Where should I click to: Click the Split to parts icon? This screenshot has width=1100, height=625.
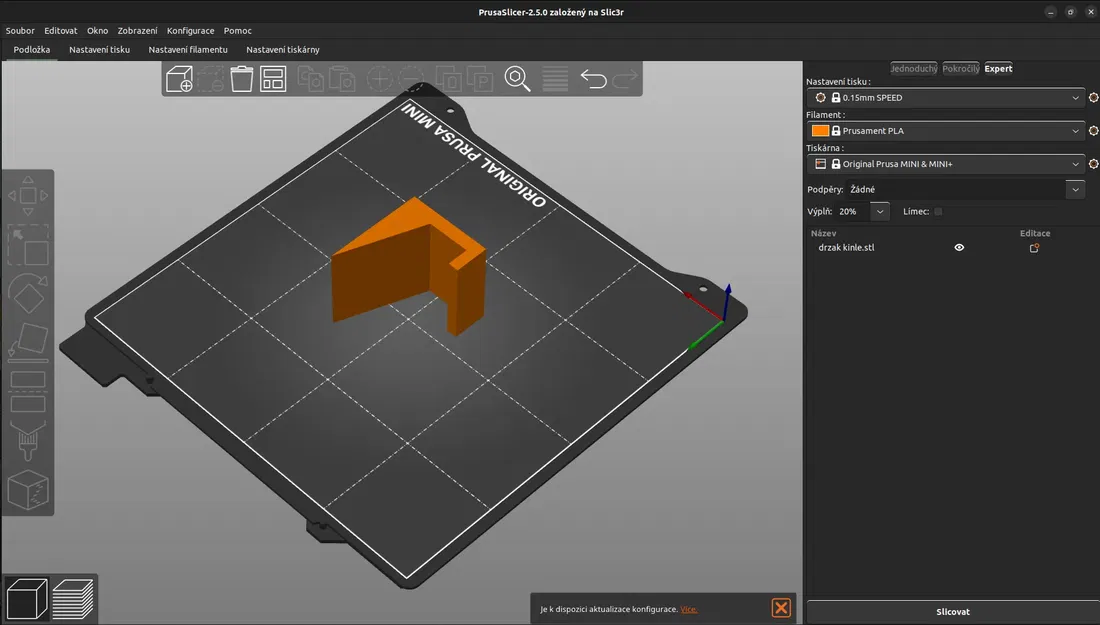click(480, 79)
